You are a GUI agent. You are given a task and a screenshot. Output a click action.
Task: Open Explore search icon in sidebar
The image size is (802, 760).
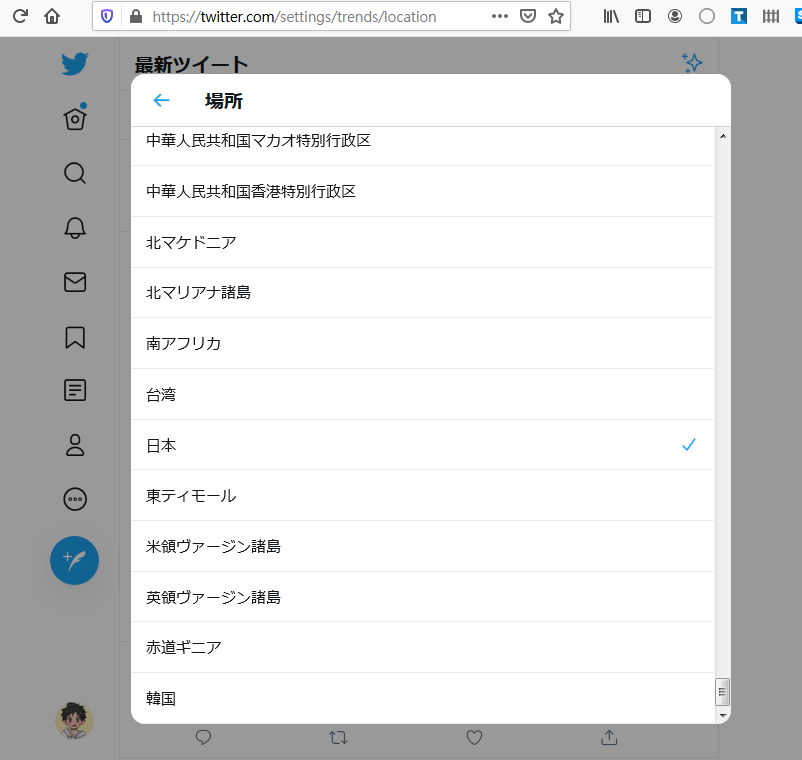pos(75,173)
